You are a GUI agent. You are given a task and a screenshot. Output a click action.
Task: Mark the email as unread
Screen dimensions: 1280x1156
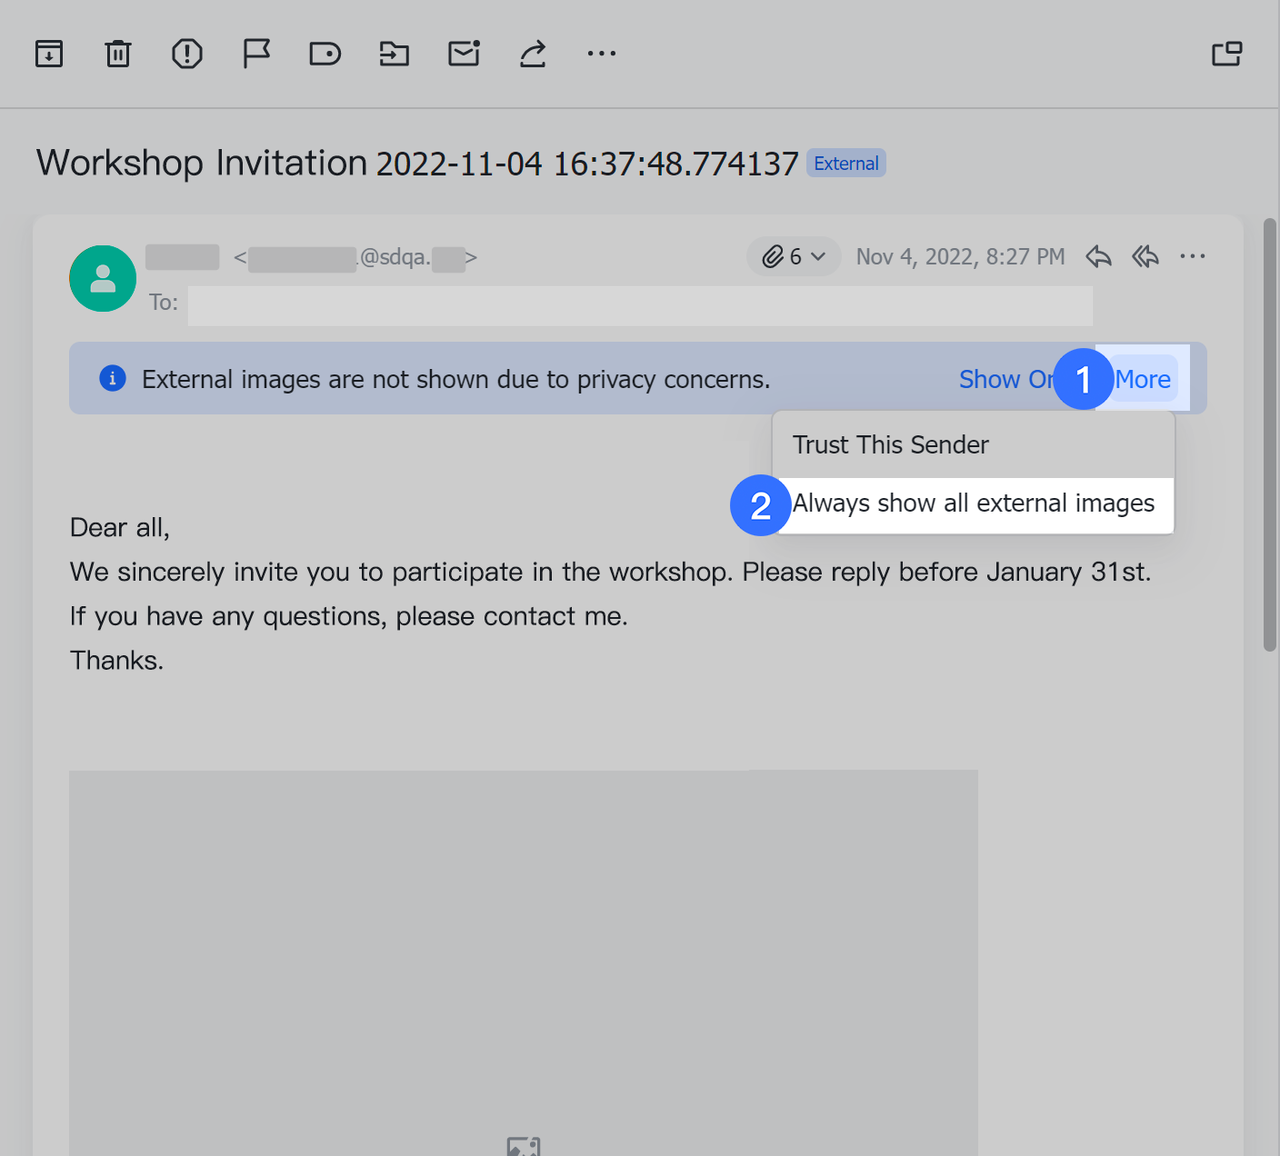463,53
